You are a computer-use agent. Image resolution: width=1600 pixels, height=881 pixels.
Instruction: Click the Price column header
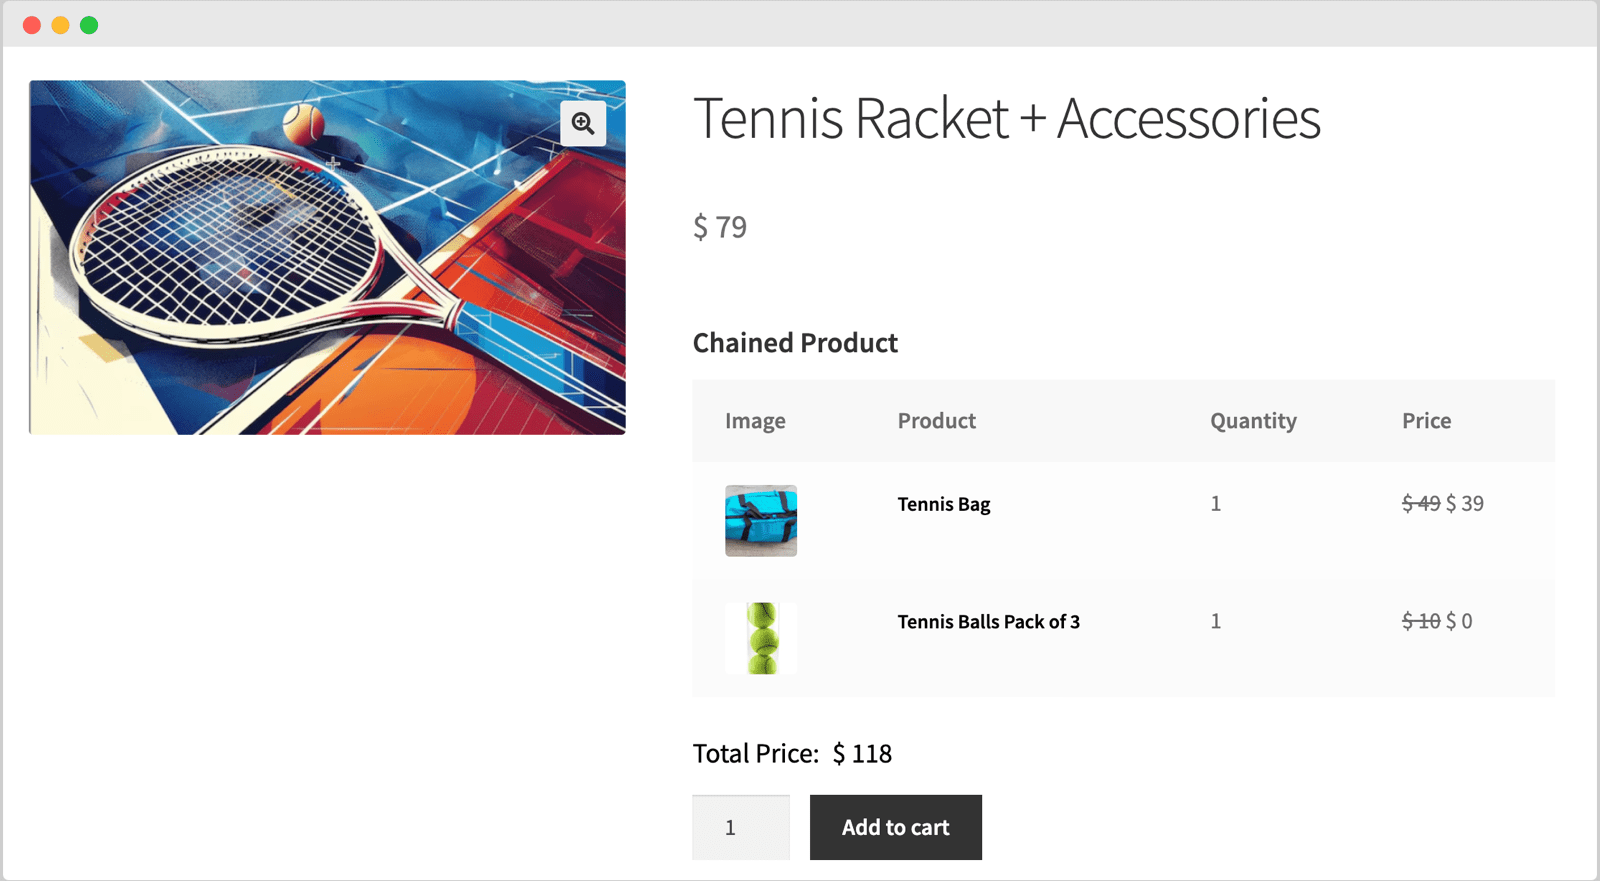click(1425, 421)
